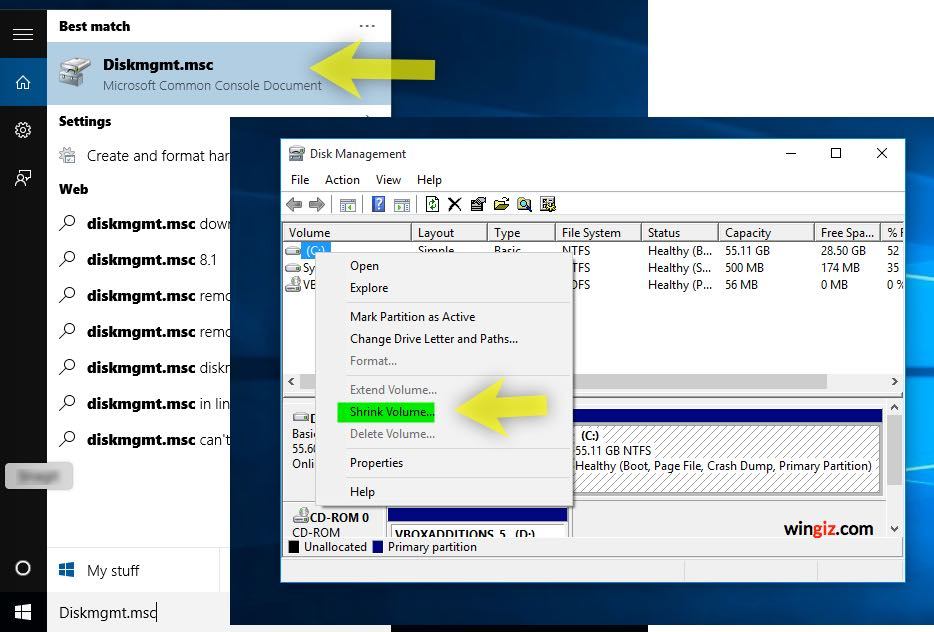
Task: Click the '500 MB' capacity cell
Action: click(x=744, y=268)
